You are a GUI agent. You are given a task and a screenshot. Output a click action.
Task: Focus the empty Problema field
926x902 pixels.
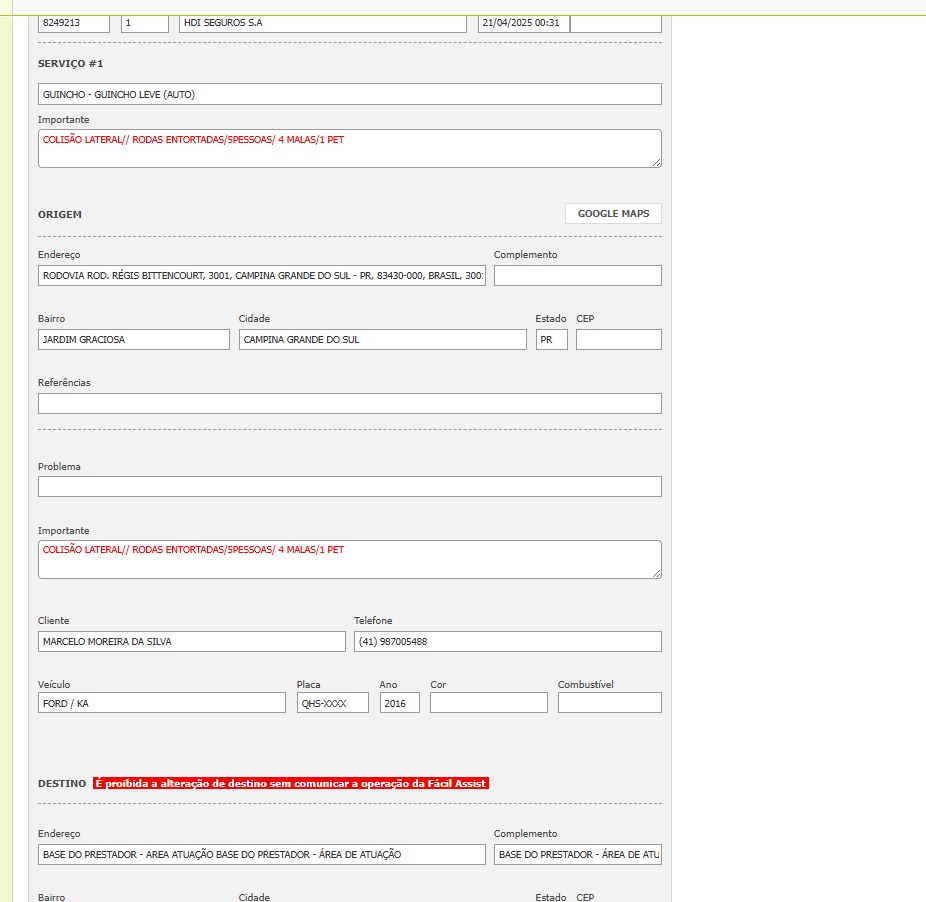coord(349,487)
